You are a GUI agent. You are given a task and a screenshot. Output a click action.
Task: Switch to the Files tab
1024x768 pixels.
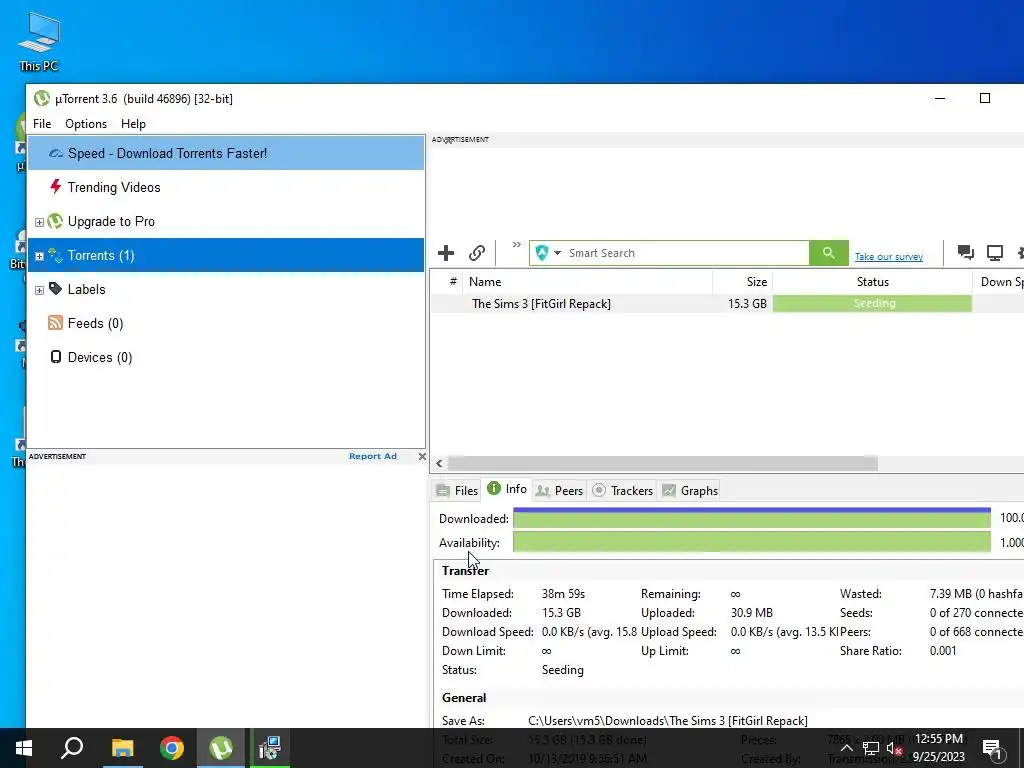point(457,490)
